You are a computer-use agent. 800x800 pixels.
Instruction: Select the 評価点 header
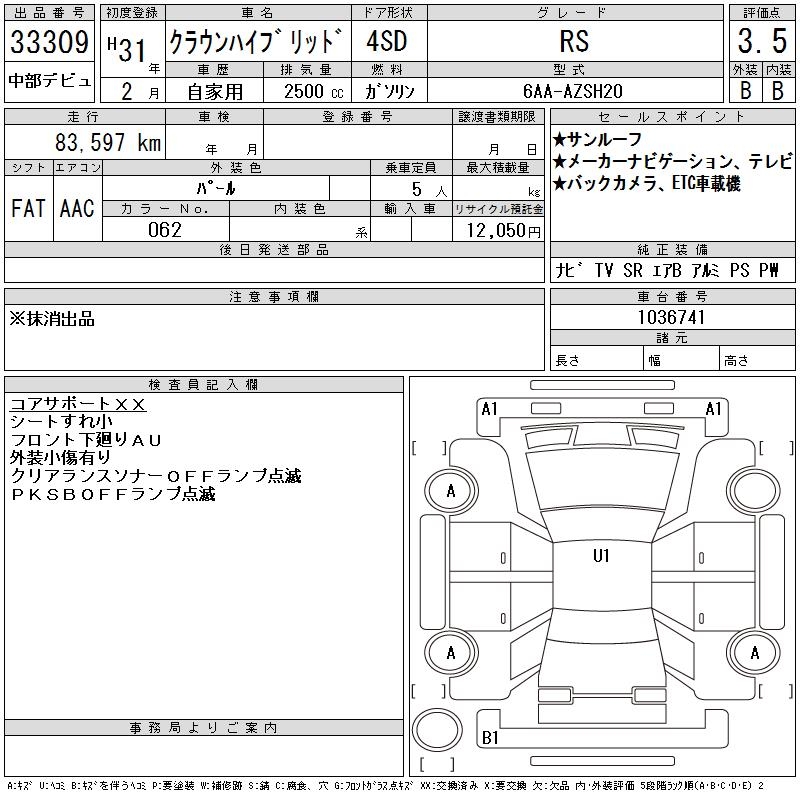coord(762,13)
